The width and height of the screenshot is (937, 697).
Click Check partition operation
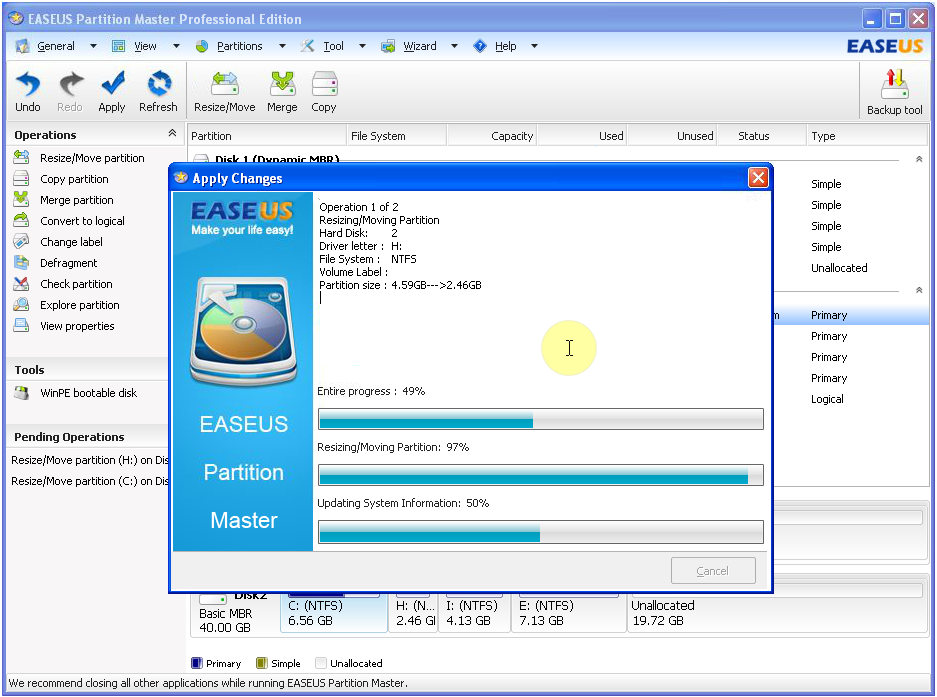coord(76,284)
